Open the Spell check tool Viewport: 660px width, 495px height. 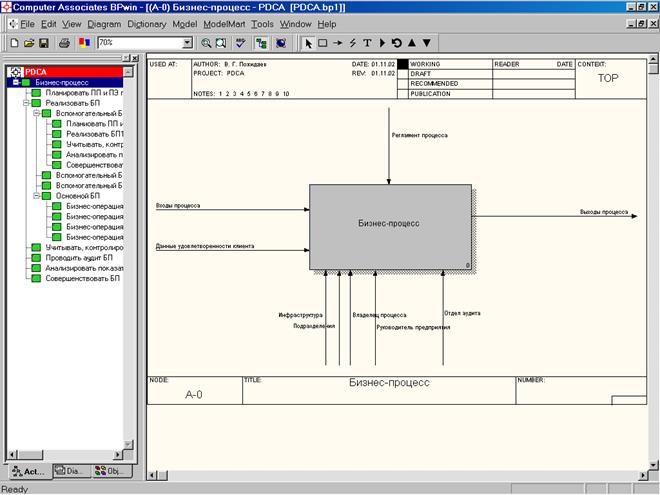point(240,43)
